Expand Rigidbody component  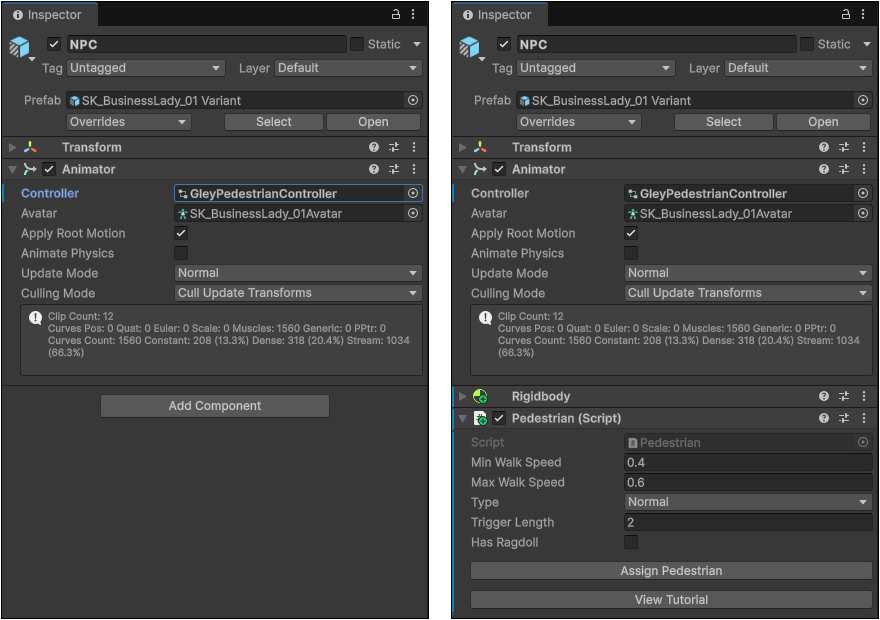click(x=462, y=396)
